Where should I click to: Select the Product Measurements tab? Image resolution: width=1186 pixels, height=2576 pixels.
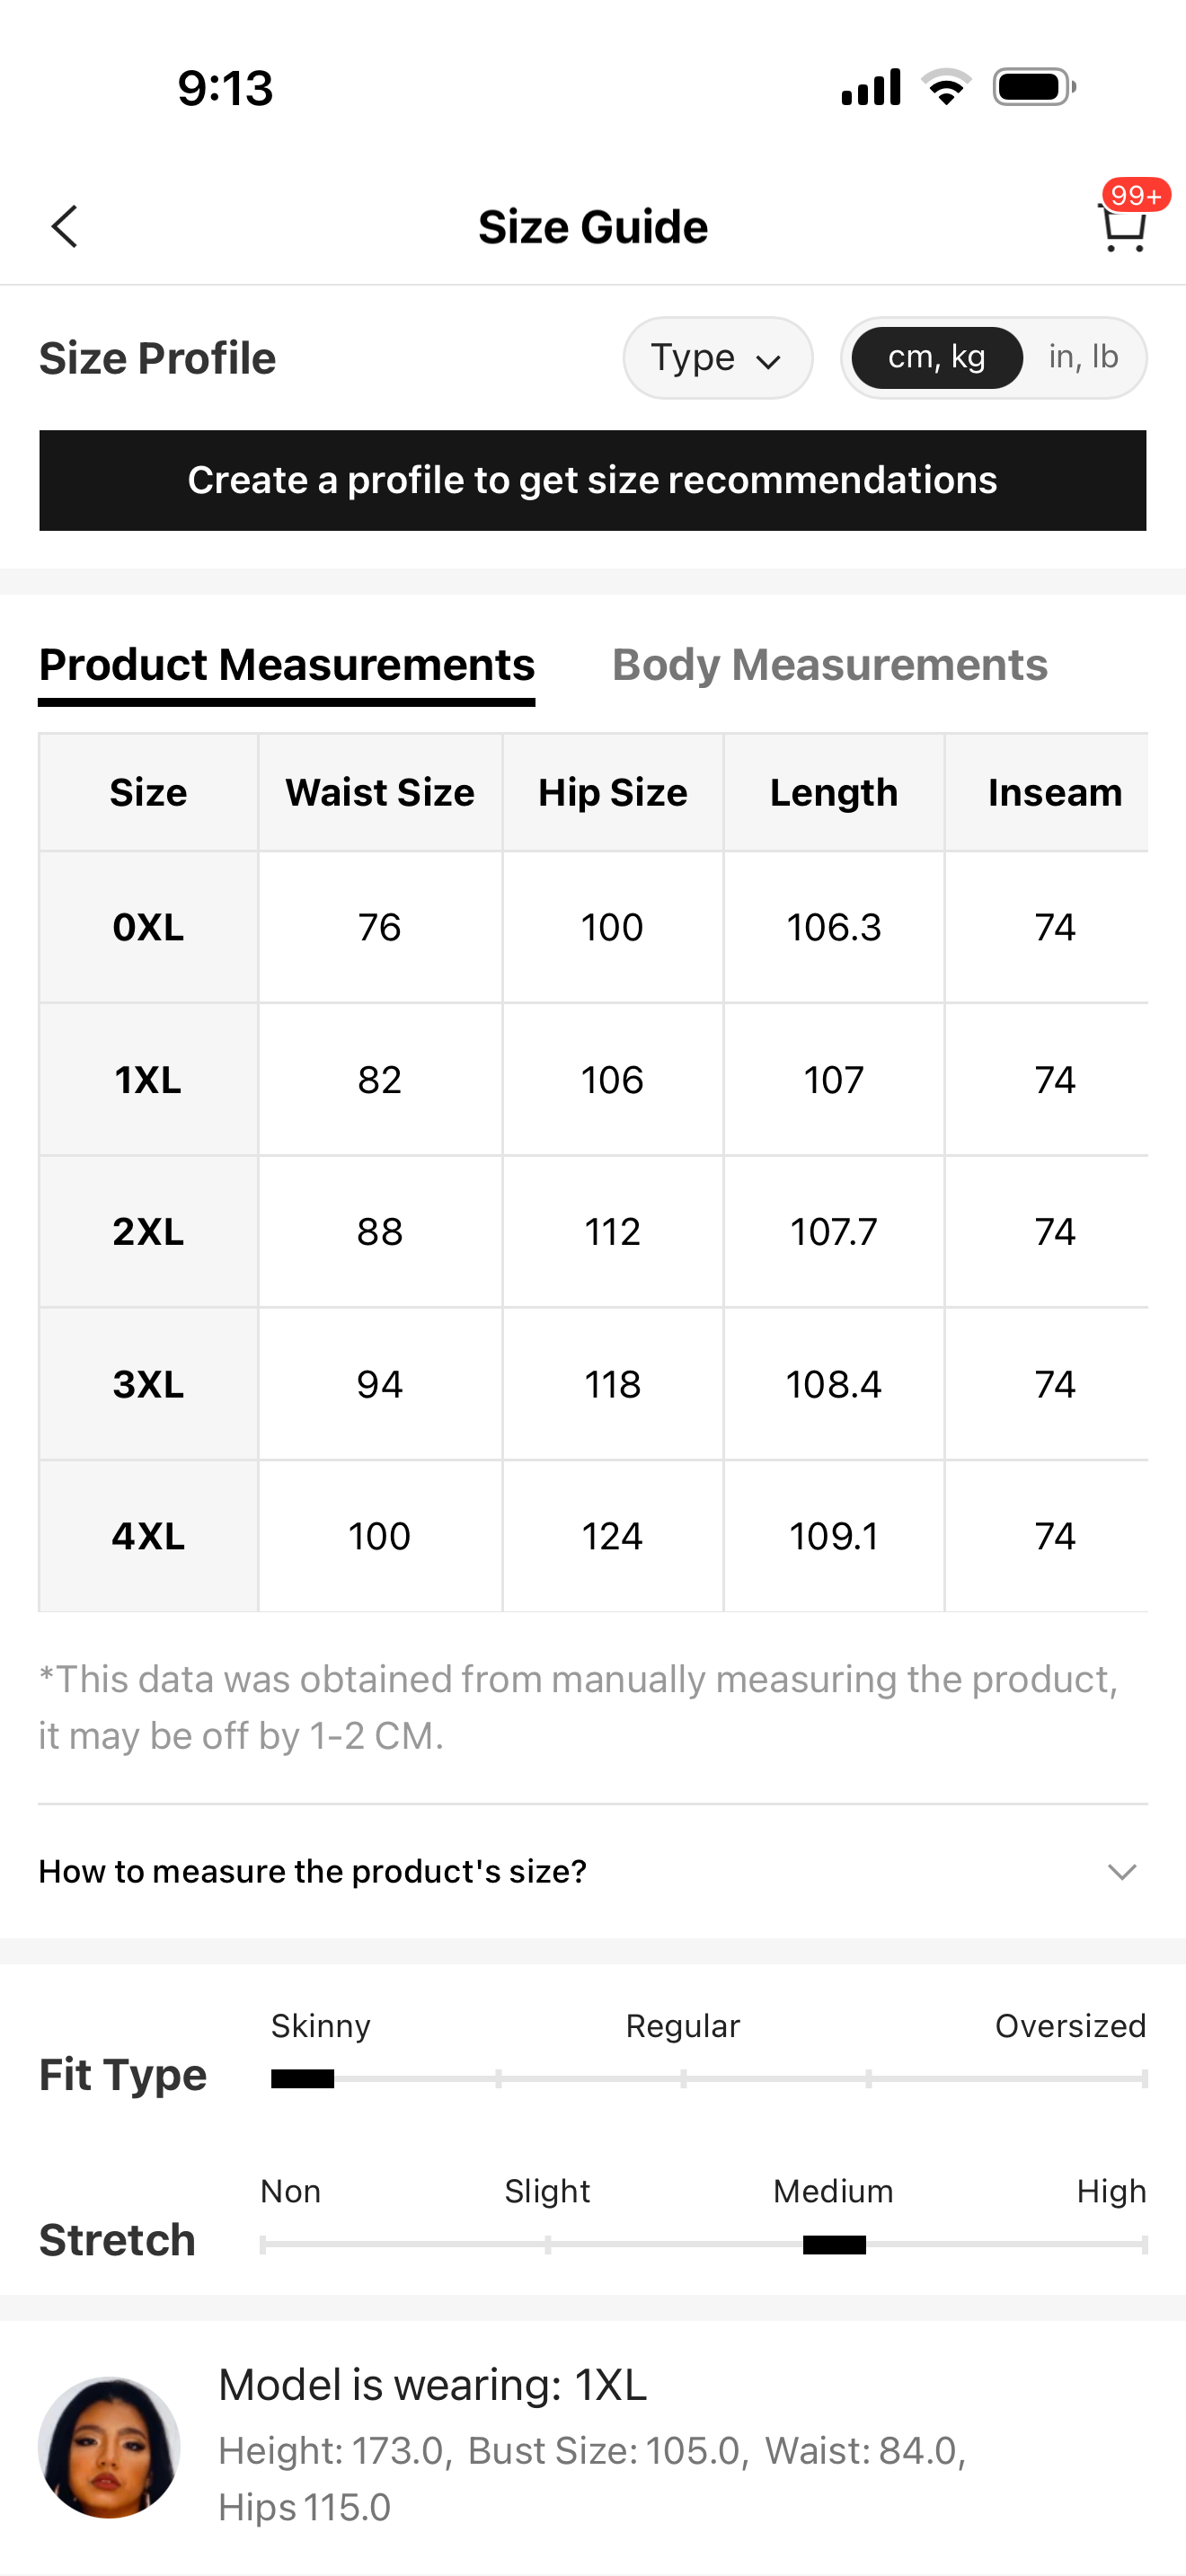click(287, 666)
